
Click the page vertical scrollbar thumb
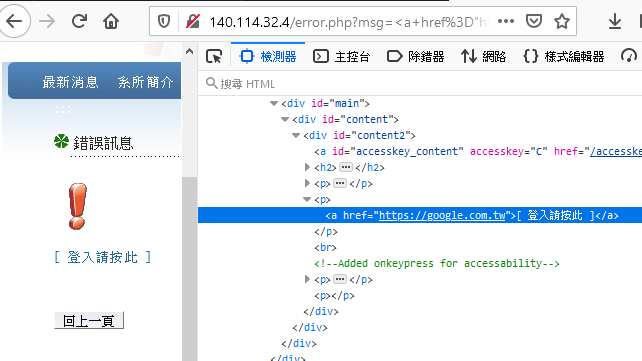pos(189,269)
